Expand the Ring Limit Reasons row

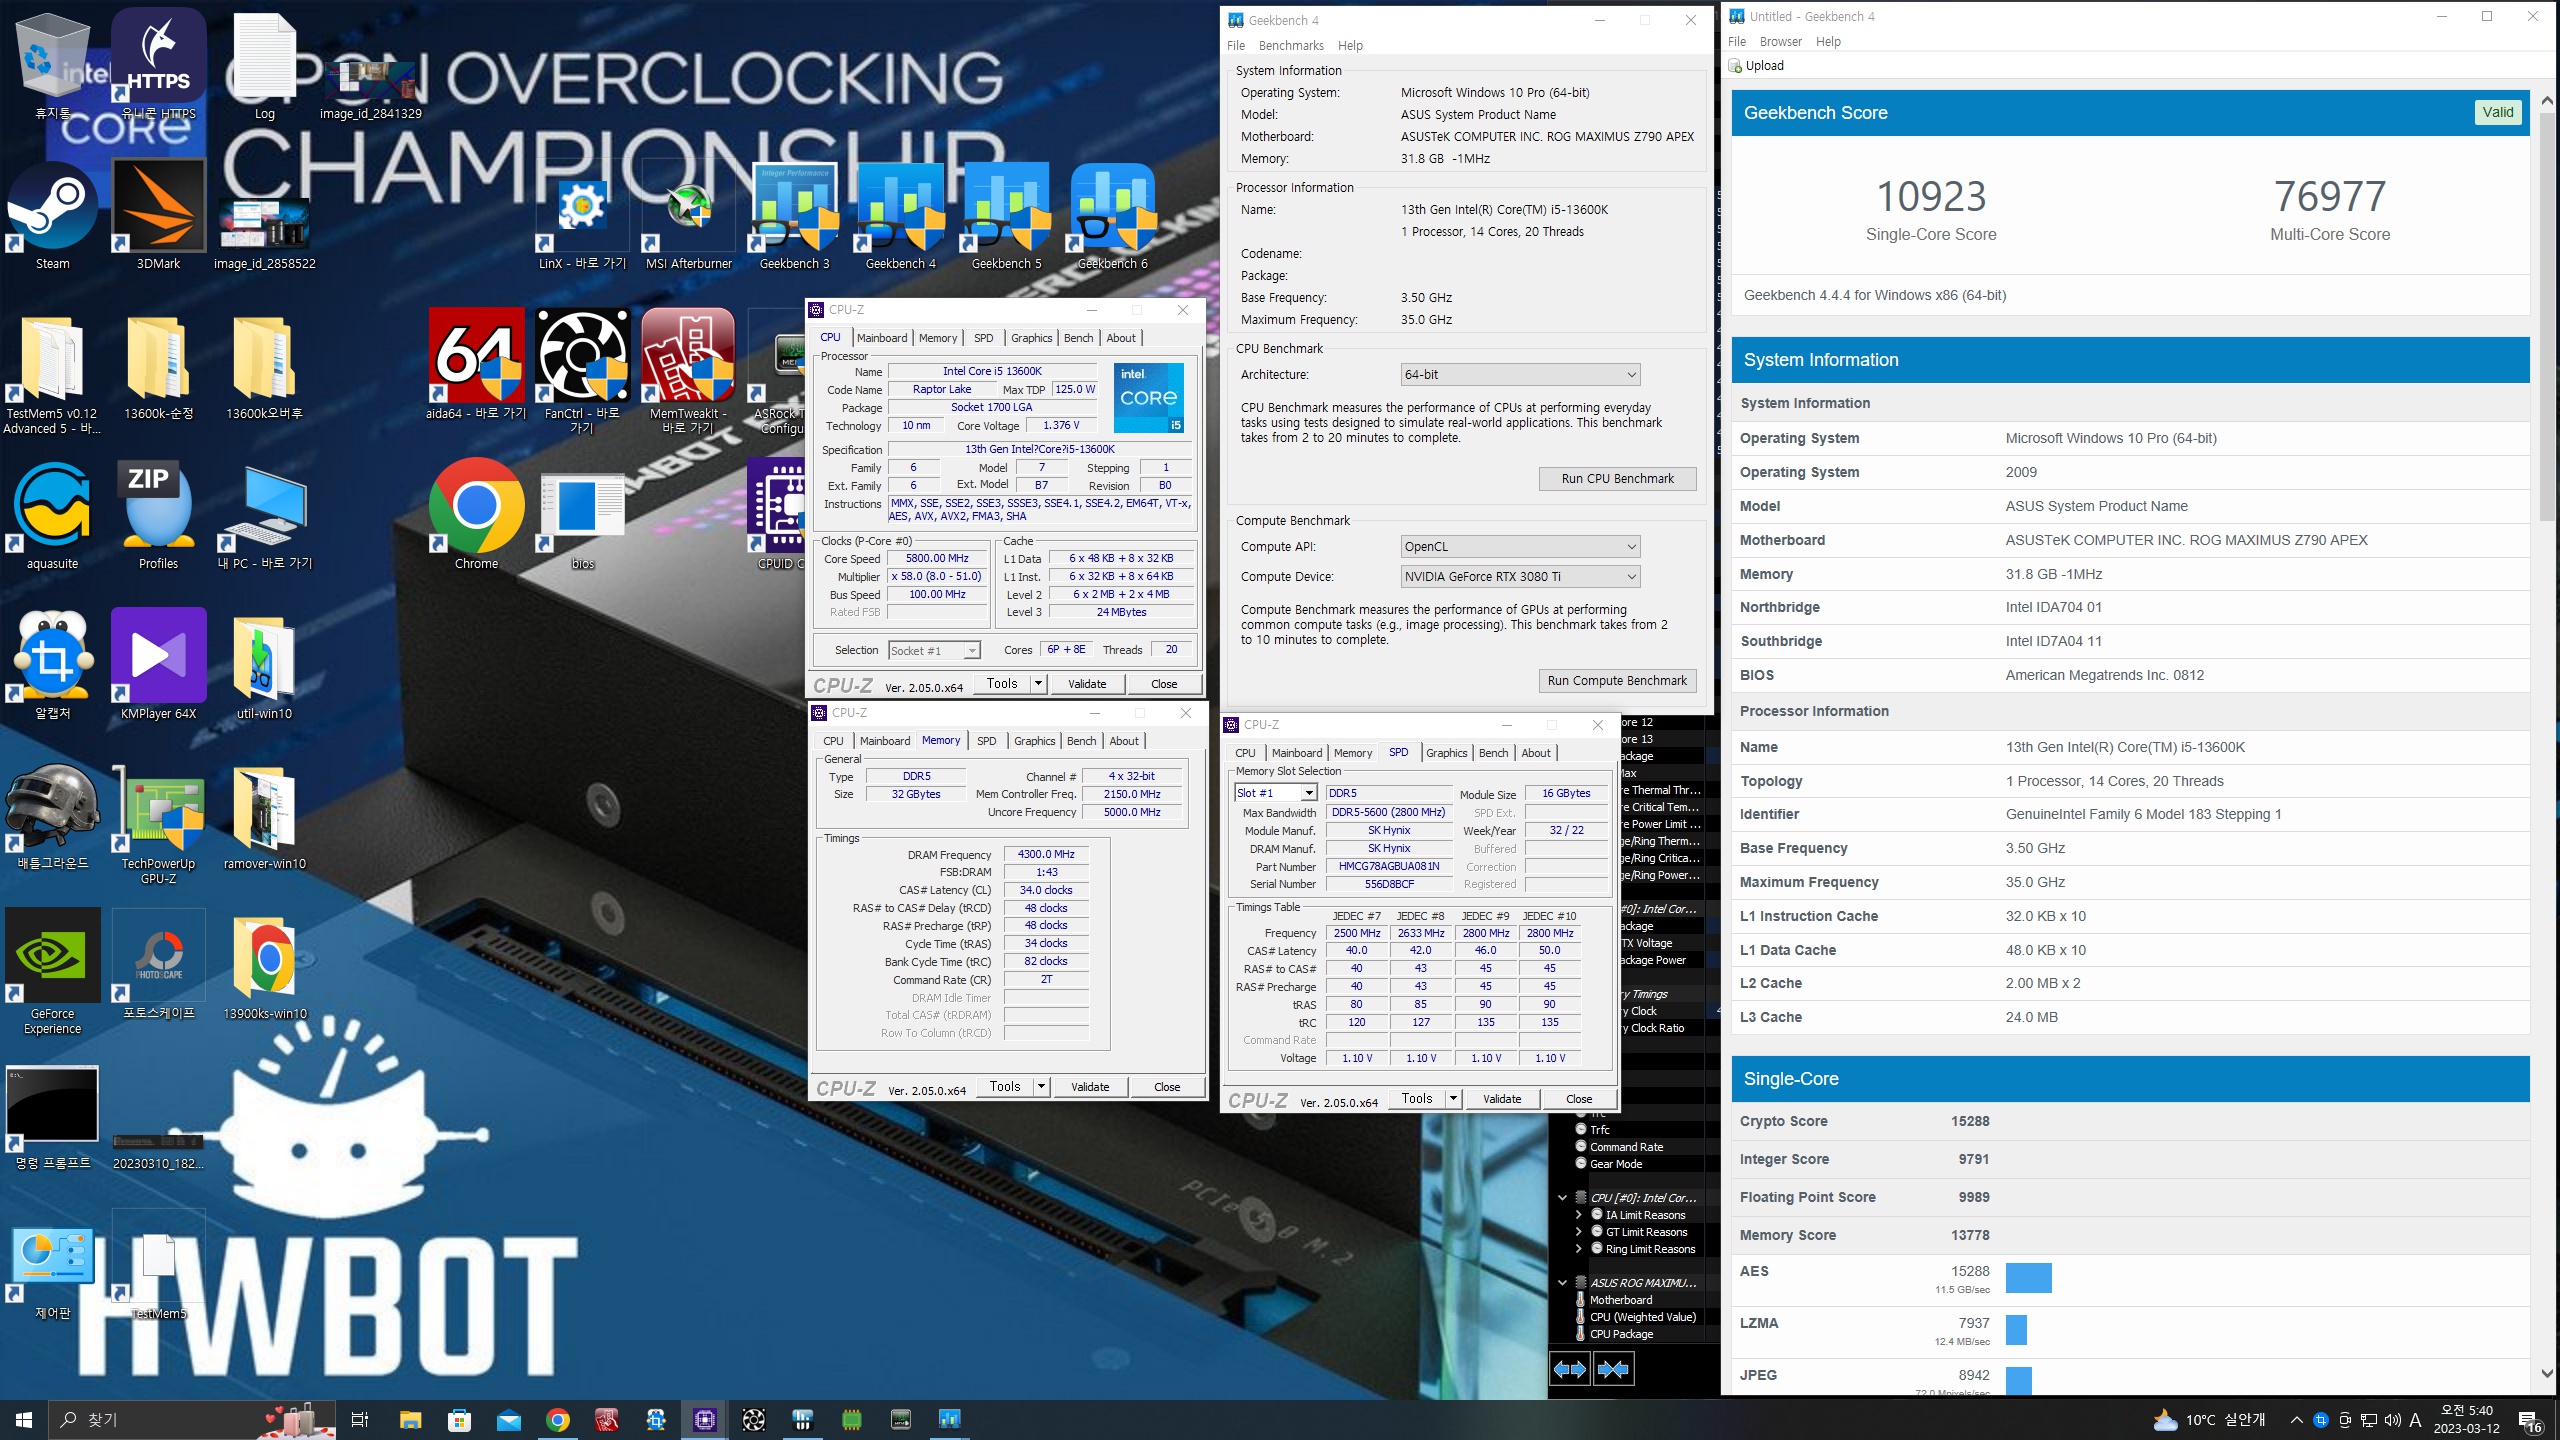[1580, 1249]
